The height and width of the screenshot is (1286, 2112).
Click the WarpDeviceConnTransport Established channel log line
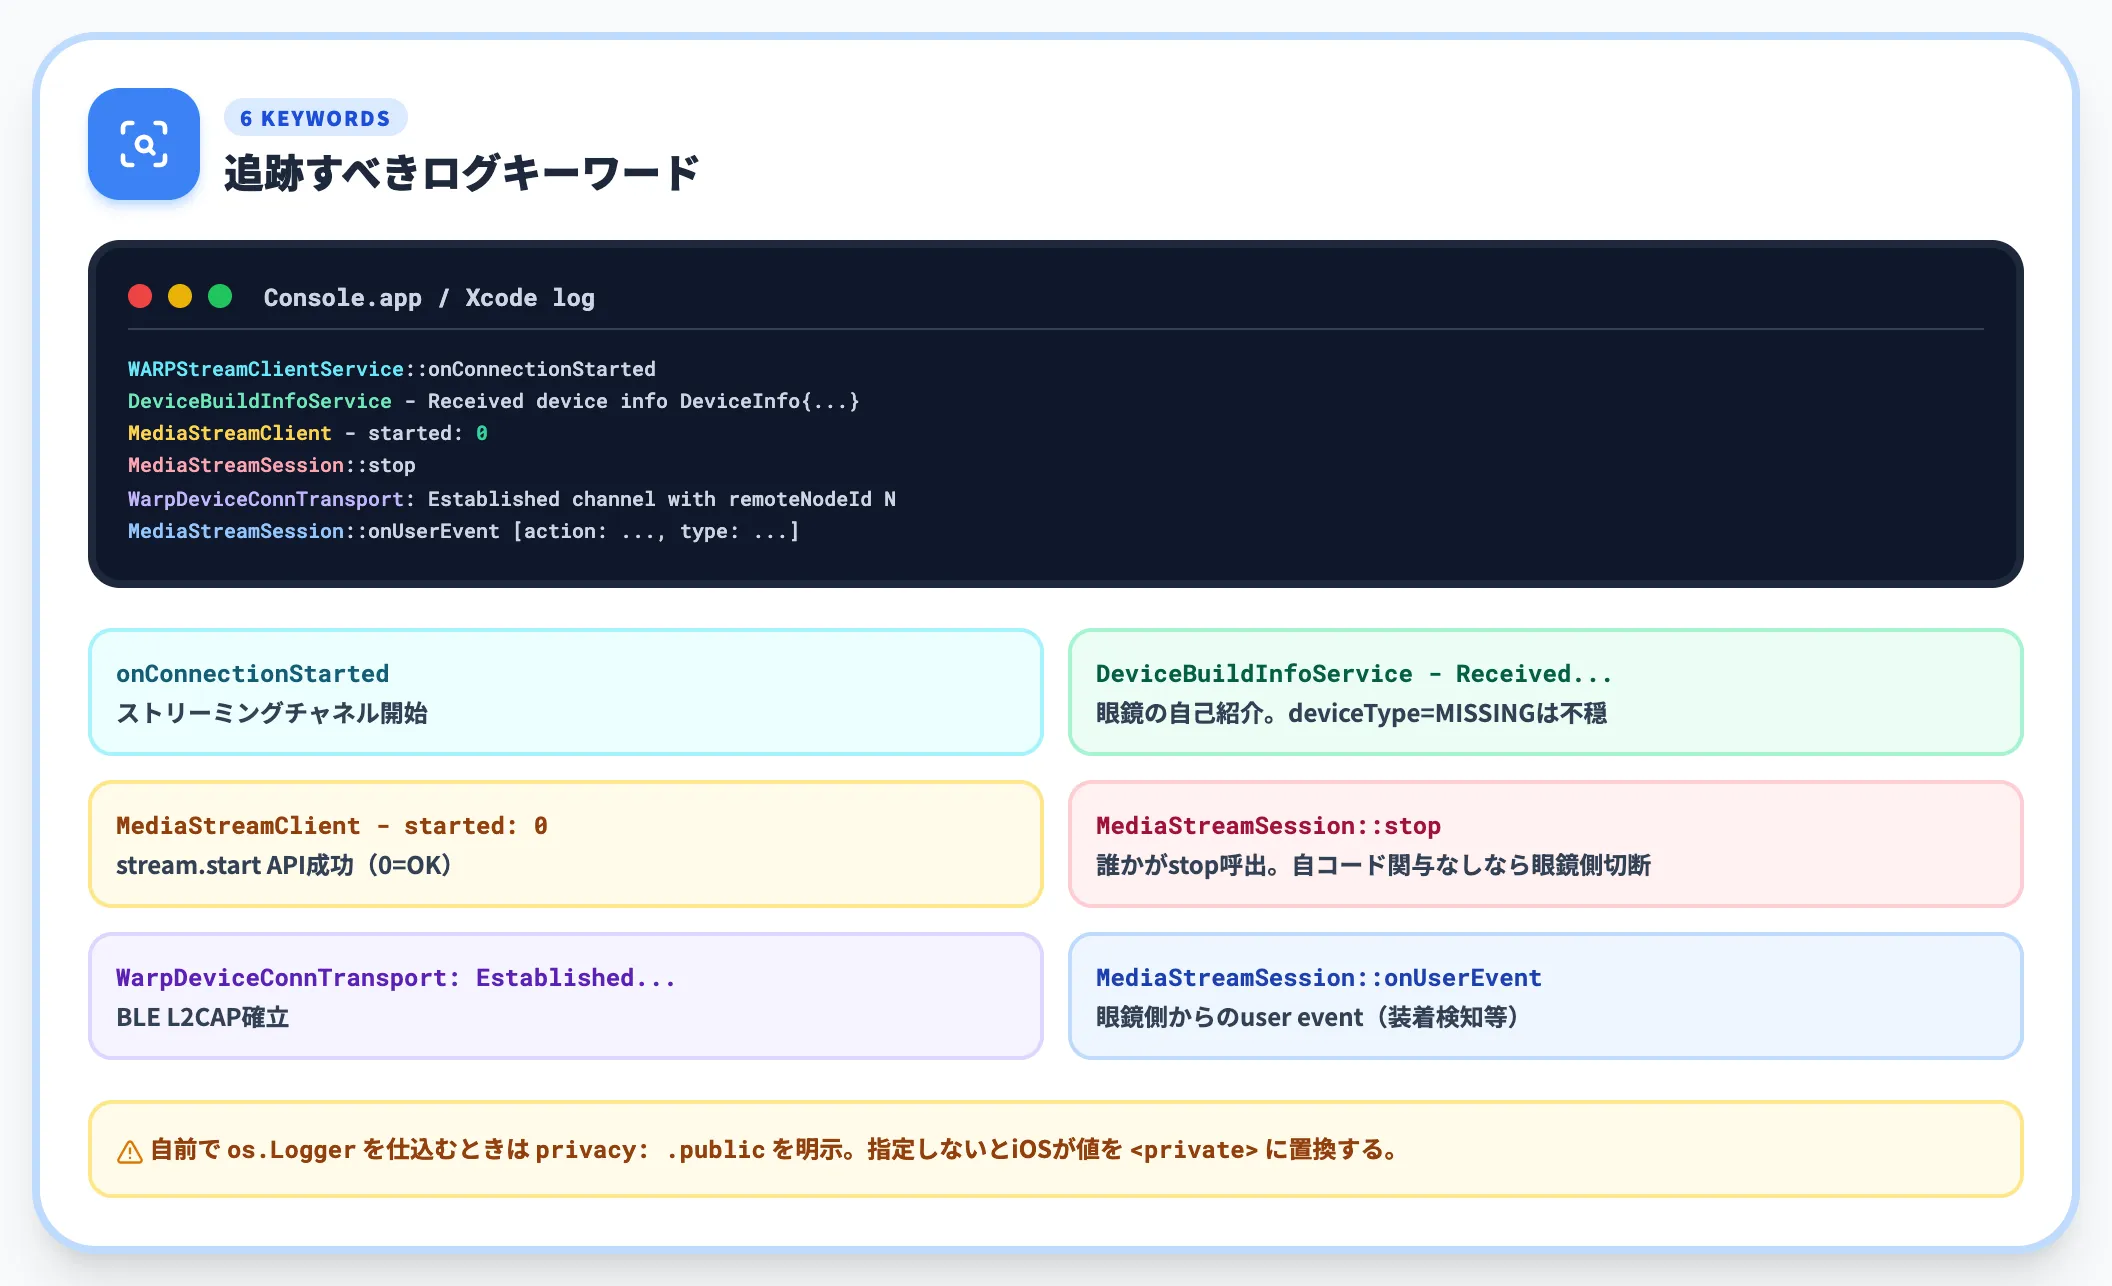(512, 499)
